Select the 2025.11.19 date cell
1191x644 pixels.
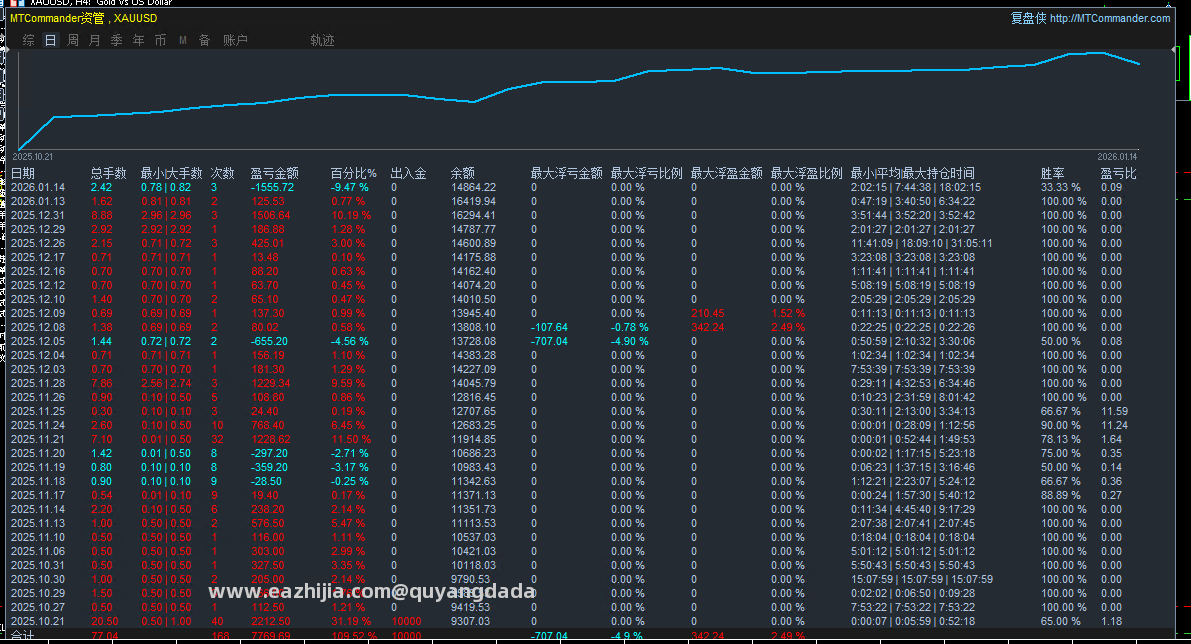[x=38, y=468]
